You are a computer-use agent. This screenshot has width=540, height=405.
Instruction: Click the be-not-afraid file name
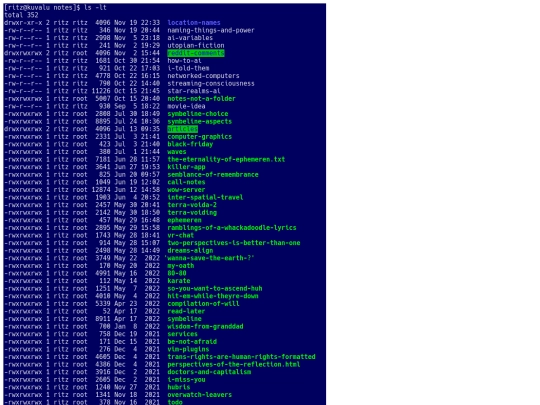[x=192, y=341]
